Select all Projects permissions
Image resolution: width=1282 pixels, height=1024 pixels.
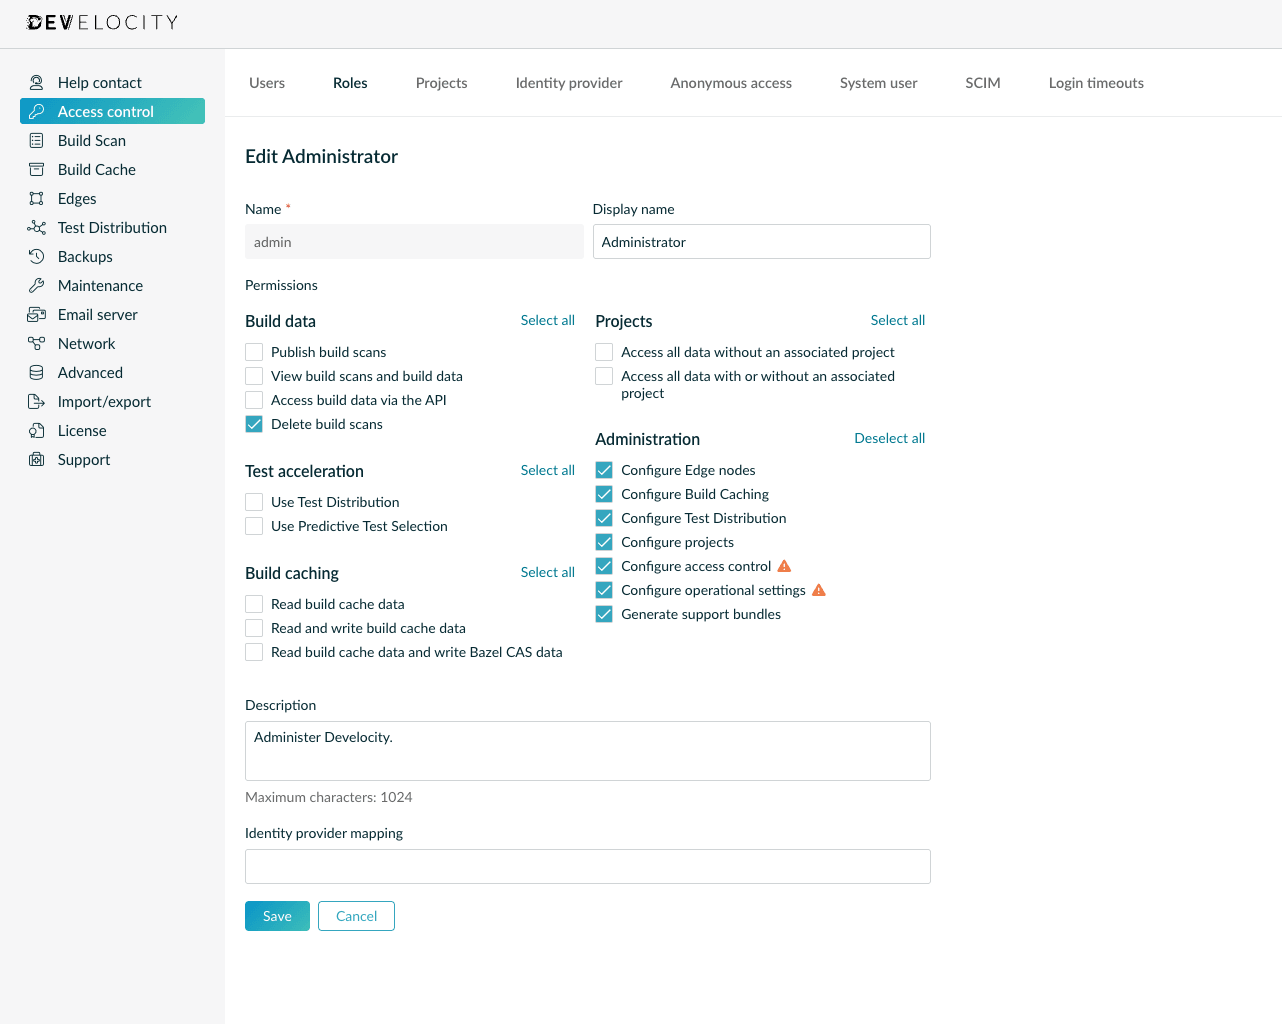pyautogui.click(x=897, y=320)
